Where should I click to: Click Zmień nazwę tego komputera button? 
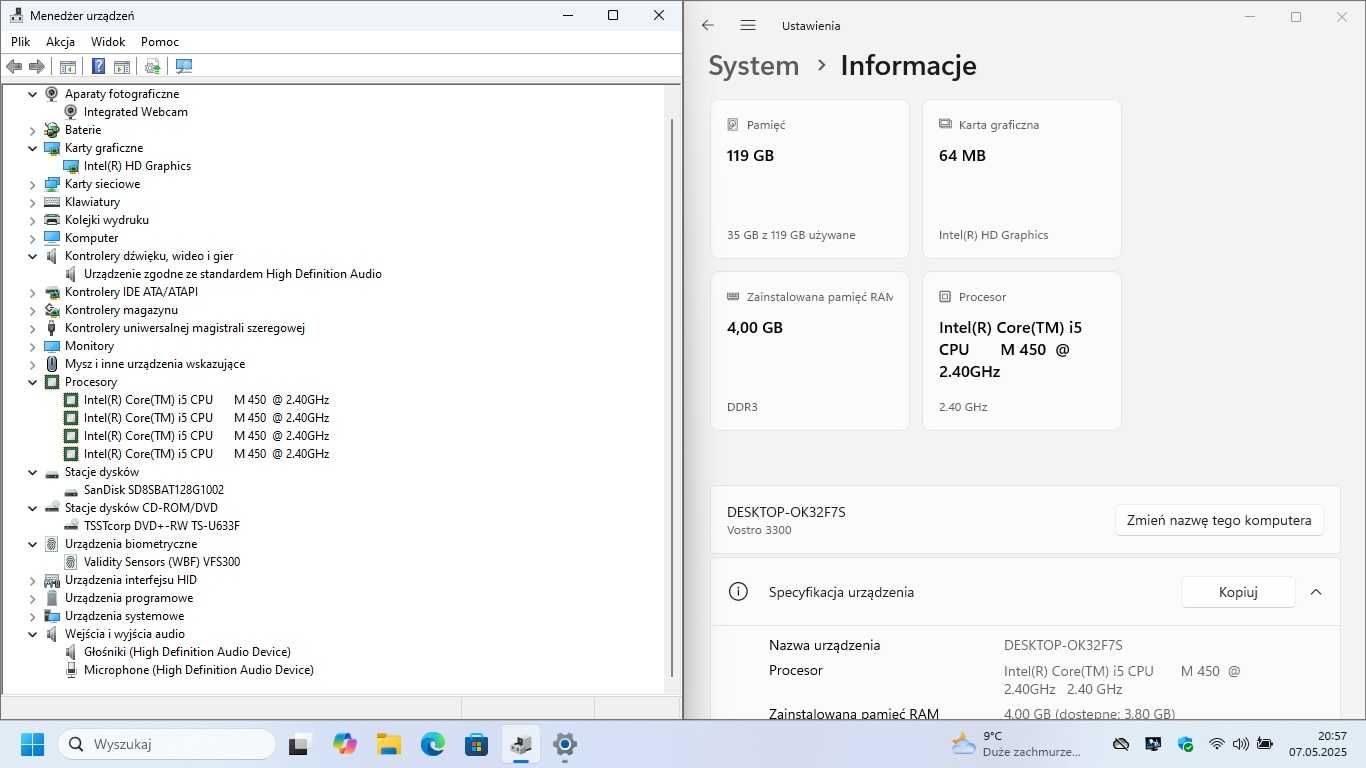(1219, 520)
